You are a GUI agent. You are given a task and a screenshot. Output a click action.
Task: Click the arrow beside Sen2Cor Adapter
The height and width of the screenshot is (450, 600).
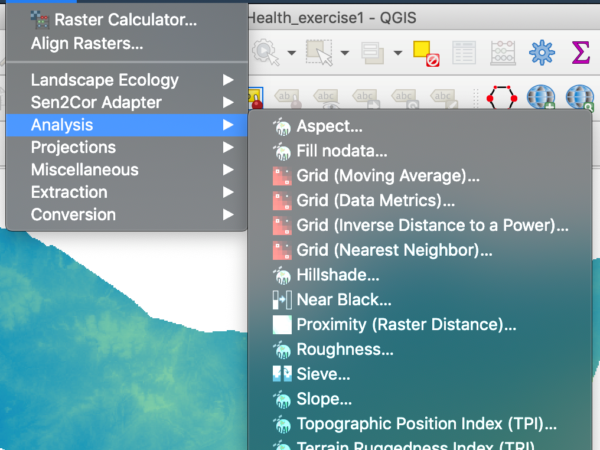pos(228,103)
